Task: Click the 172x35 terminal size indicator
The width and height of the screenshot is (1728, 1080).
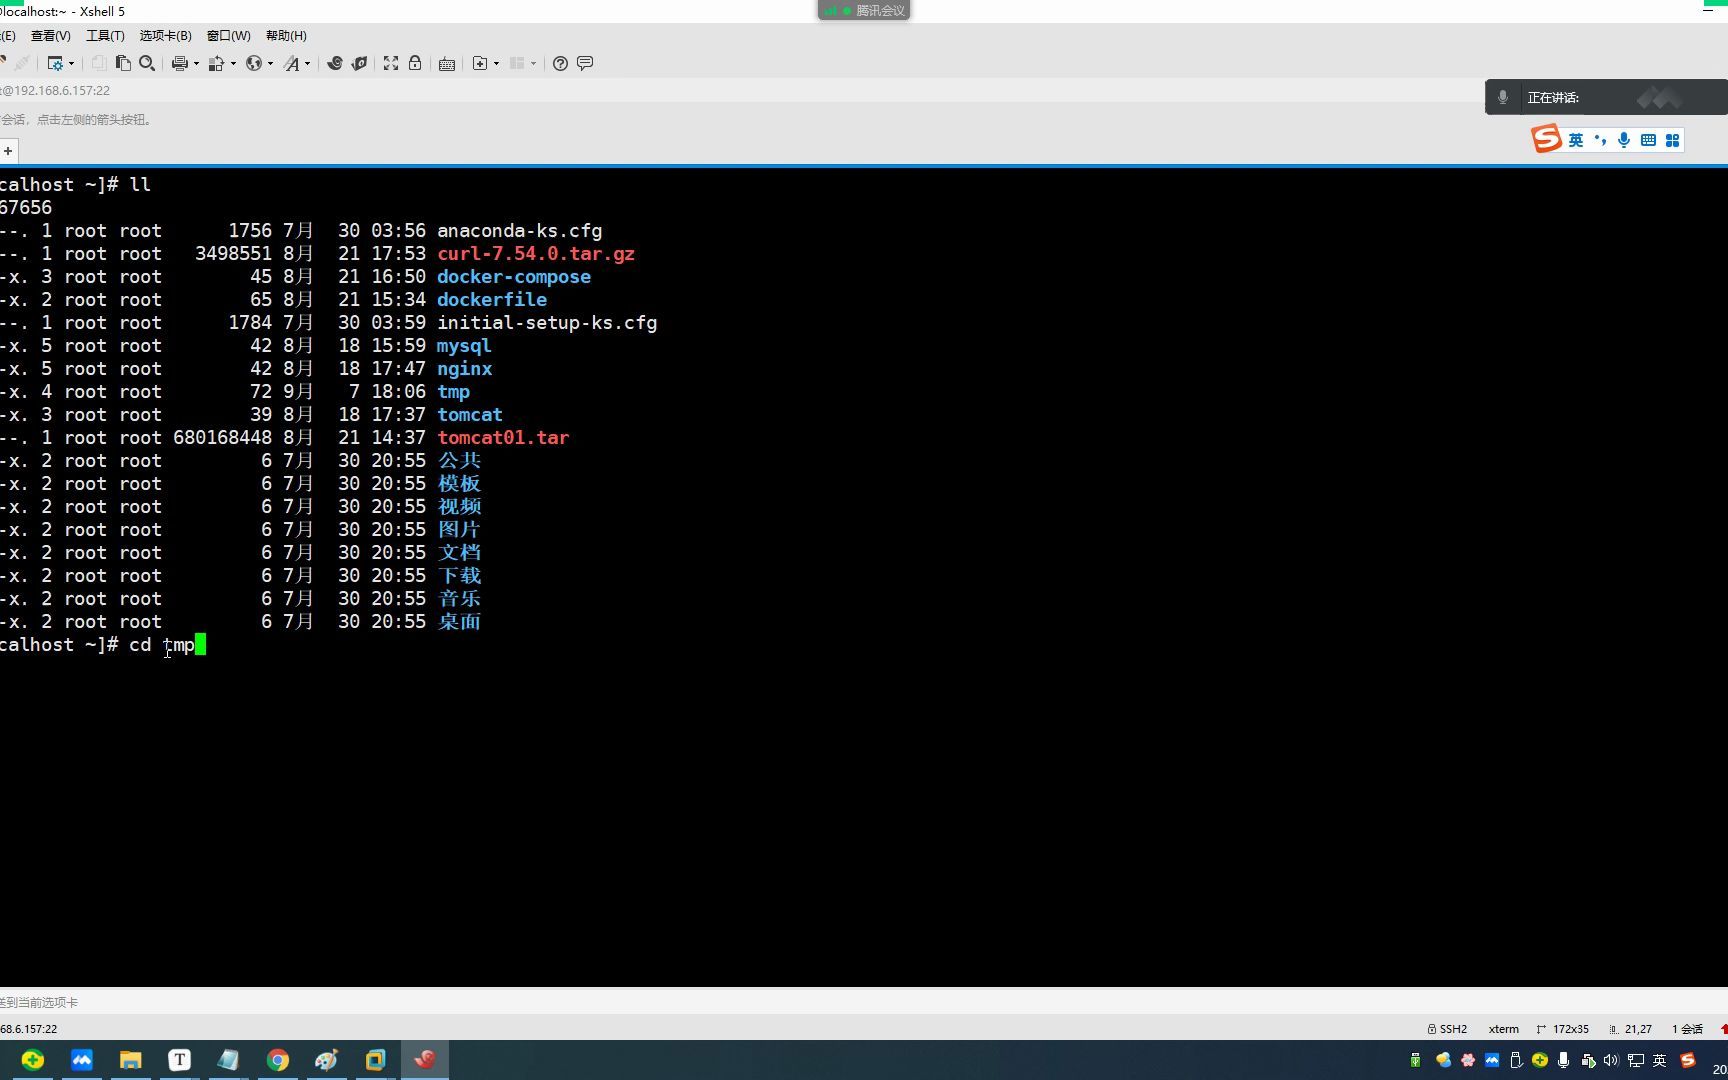Action: point(1562,1029)
